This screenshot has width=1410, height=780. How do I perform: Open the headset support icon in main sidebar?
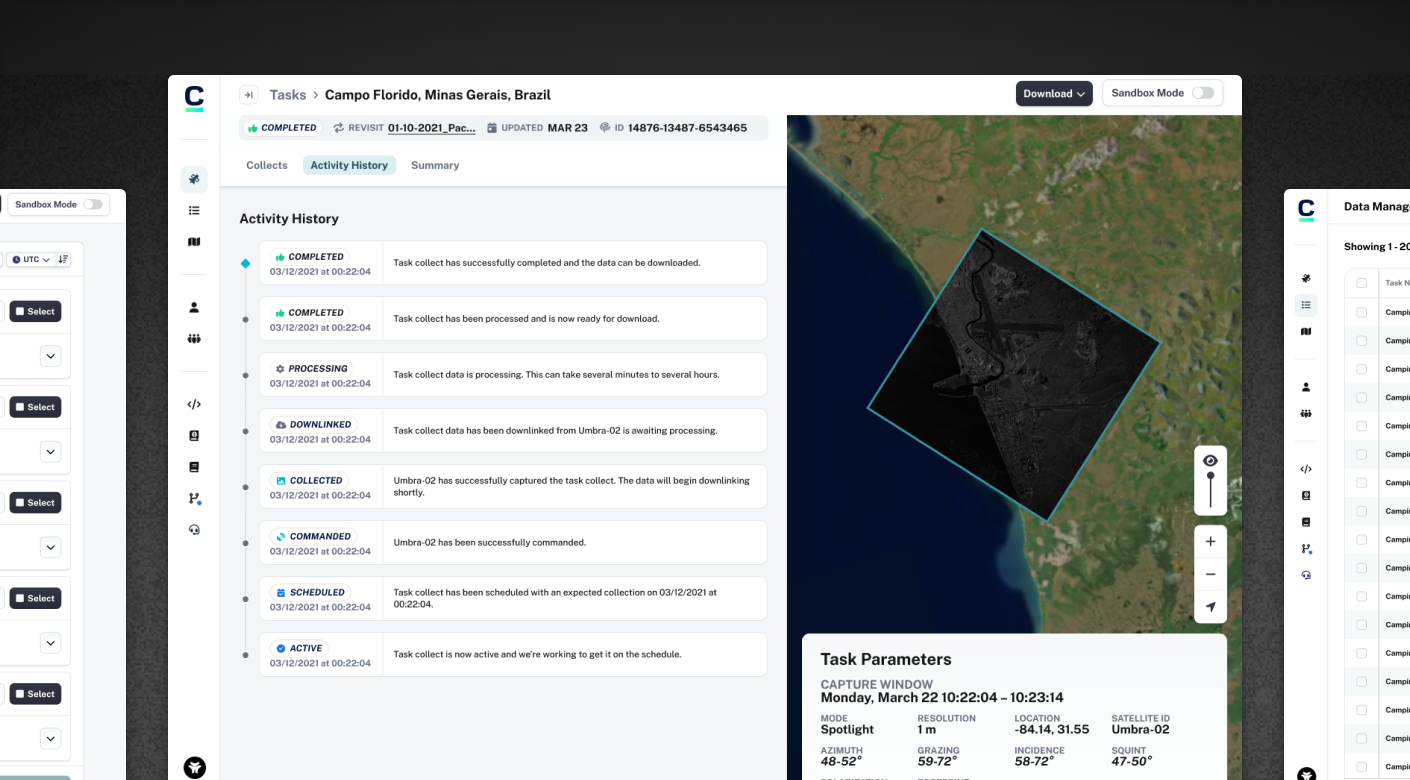coord(194,530)
